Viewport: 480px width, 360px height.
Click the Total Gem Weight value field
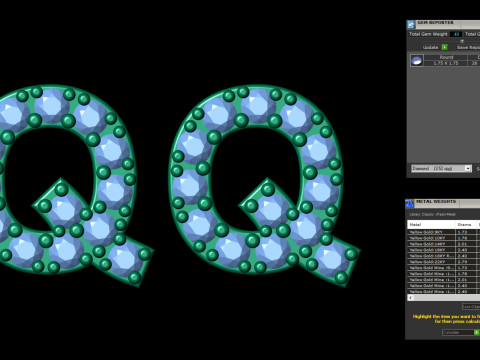pyautogui.click(x=456, y=34)
